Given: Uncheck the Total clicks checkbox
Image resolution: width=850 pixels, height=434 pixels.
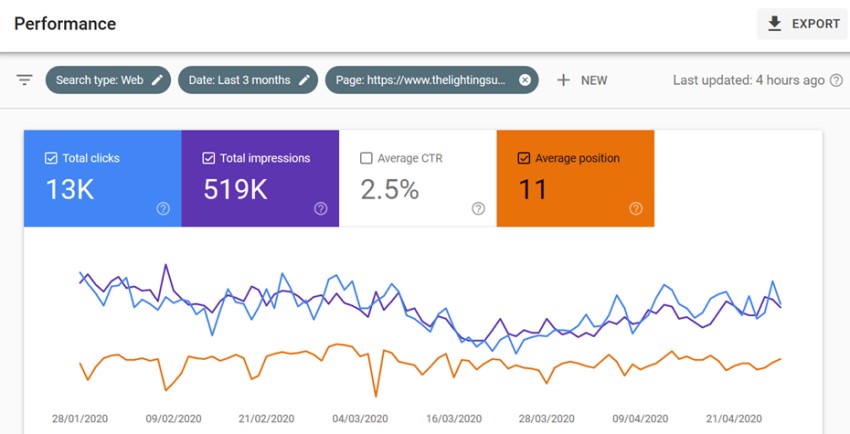Looking at the screenshot, I should (51, 158).
